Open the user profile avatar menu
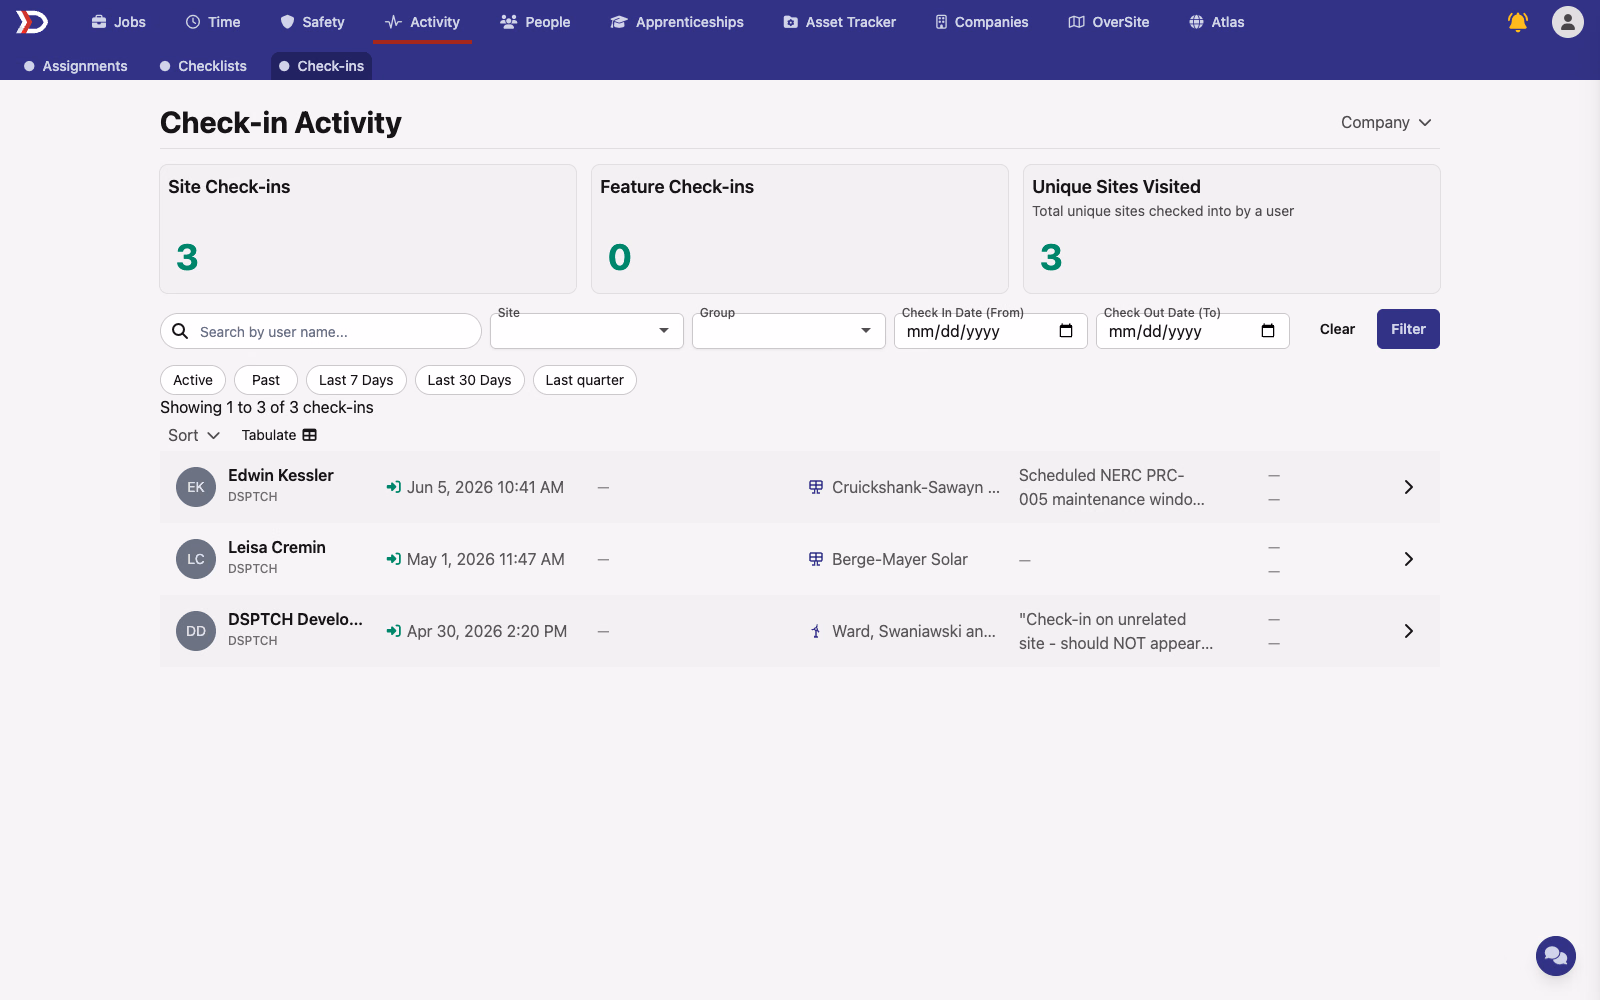The image size is (1600, 1000). tap(1568, 22)
